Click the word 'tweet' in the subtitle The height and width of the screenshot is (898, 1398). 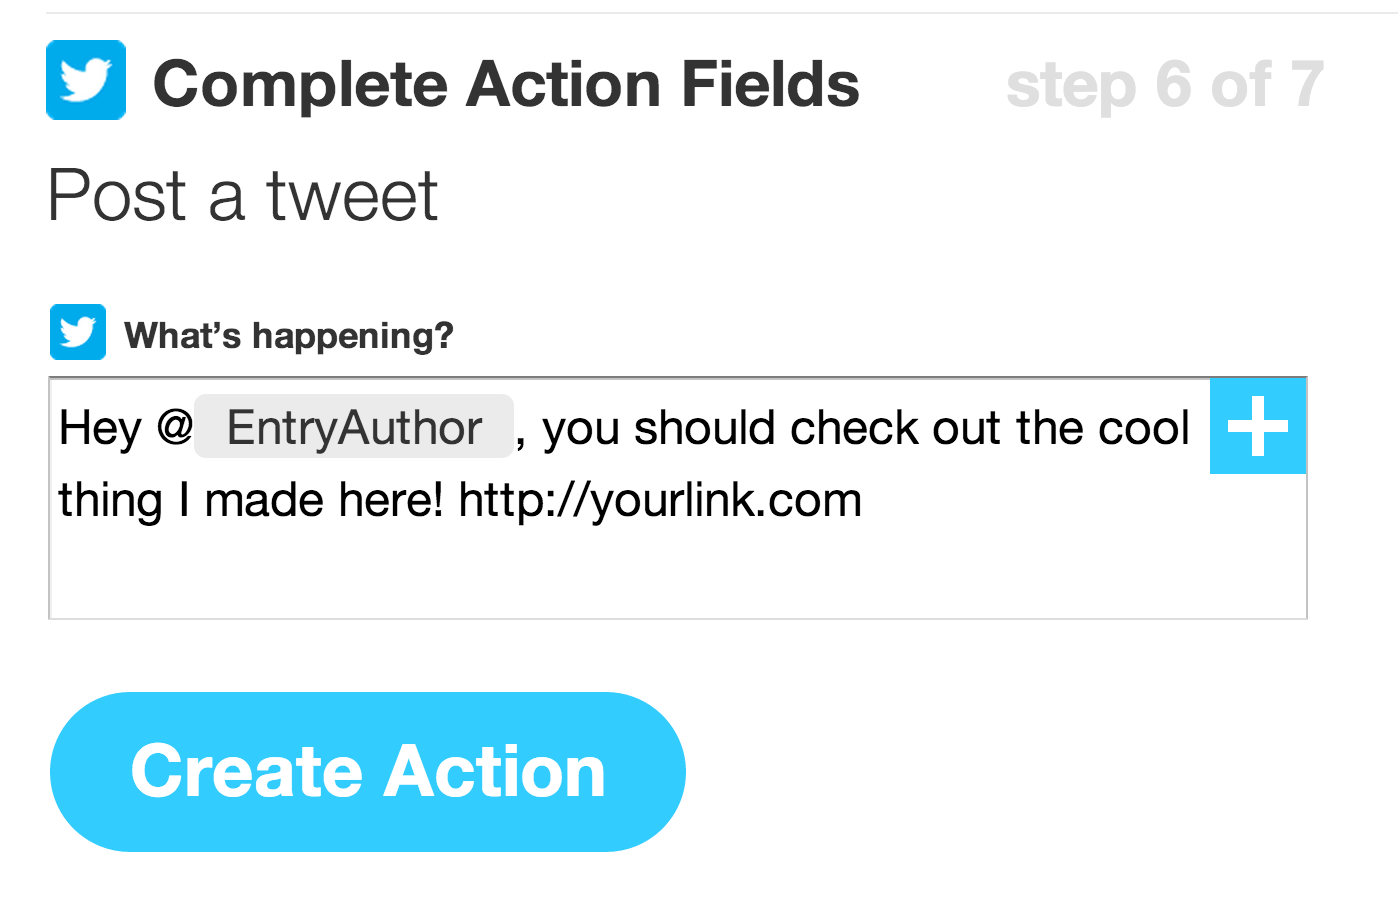coord(352,196)
